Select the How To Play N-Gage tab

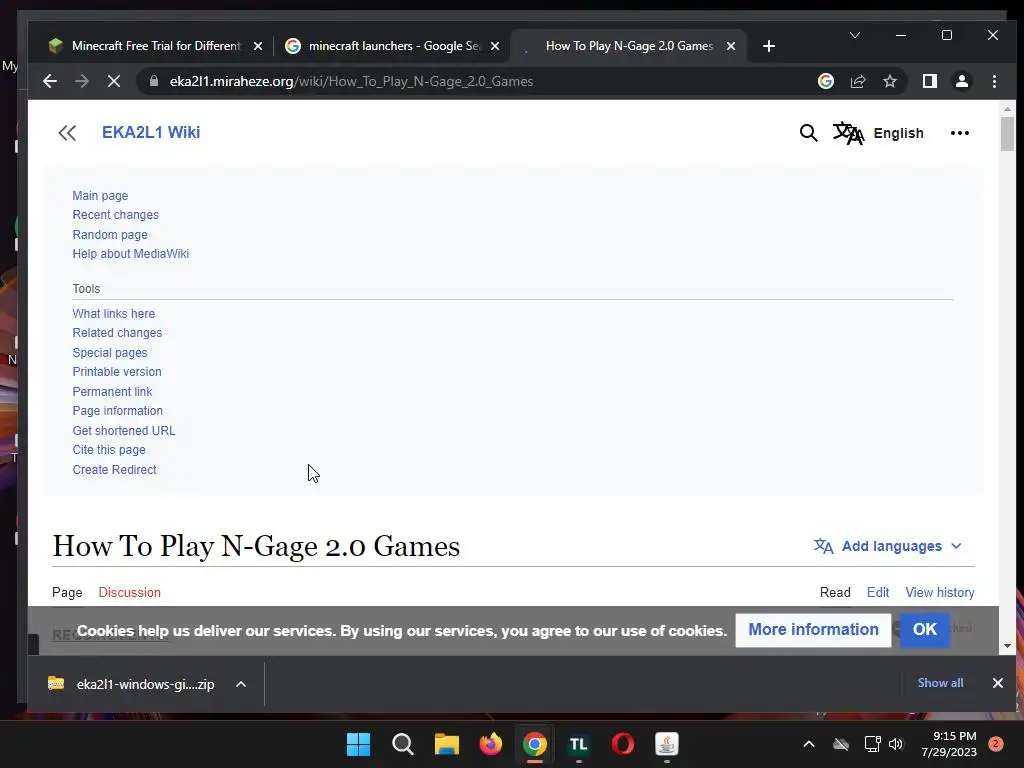tap(627, 46)
